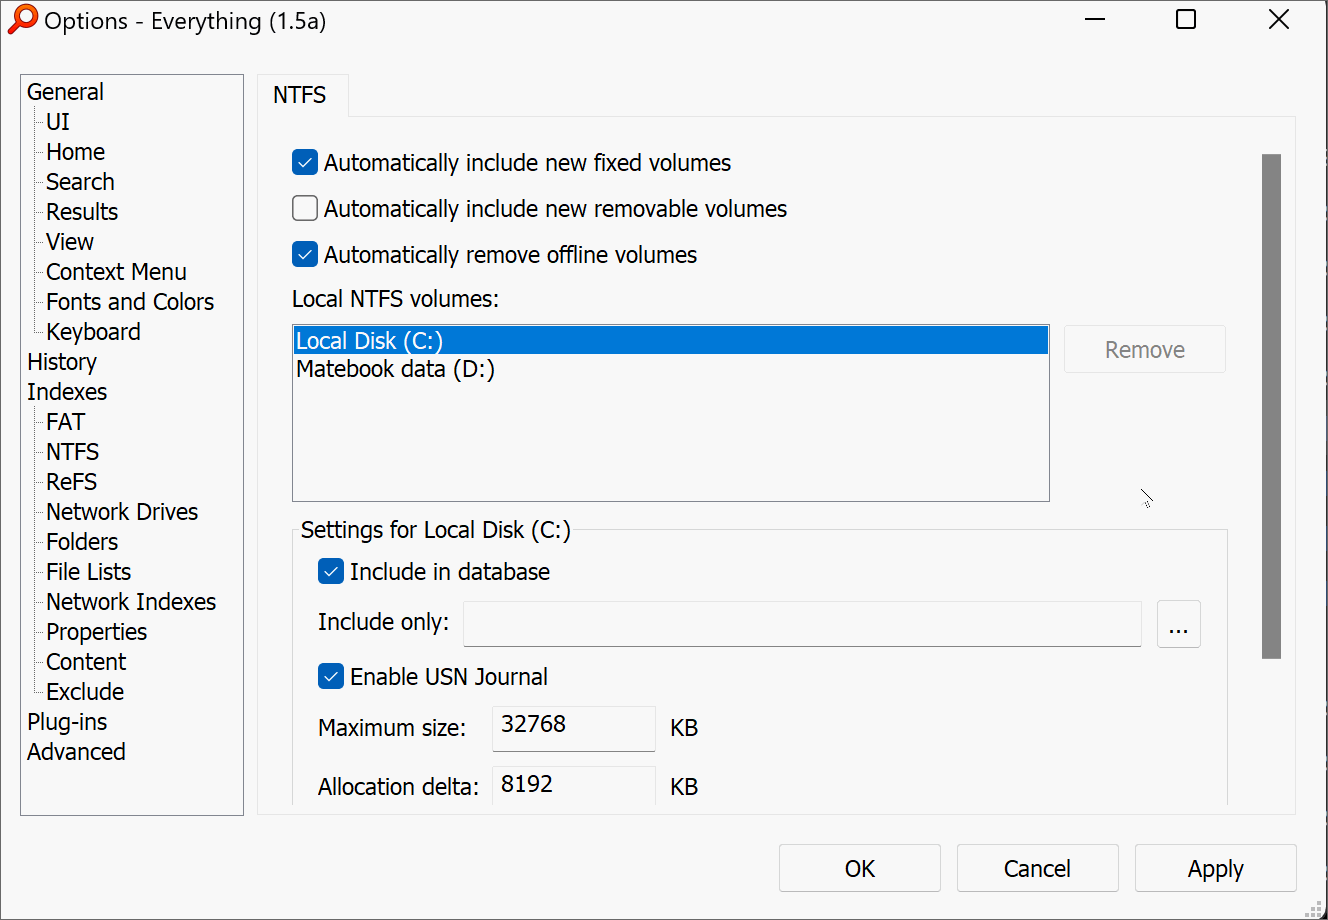
Task: Select Local Disk (C:) in the volumes list
Action: click(671, 341)
